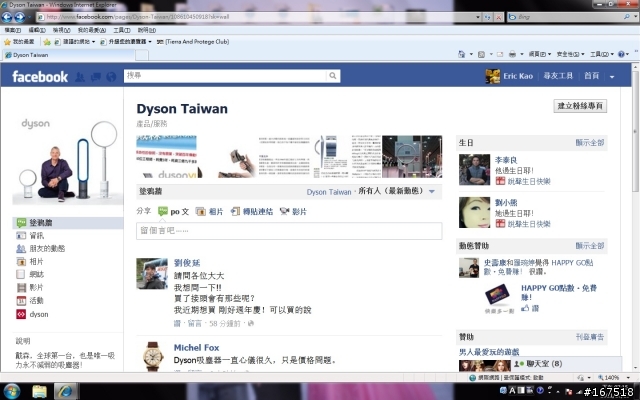Click the Tierra And Protege Club bookmark
The height and width of the screenshot is (400, 640).
tap(193, 42)
